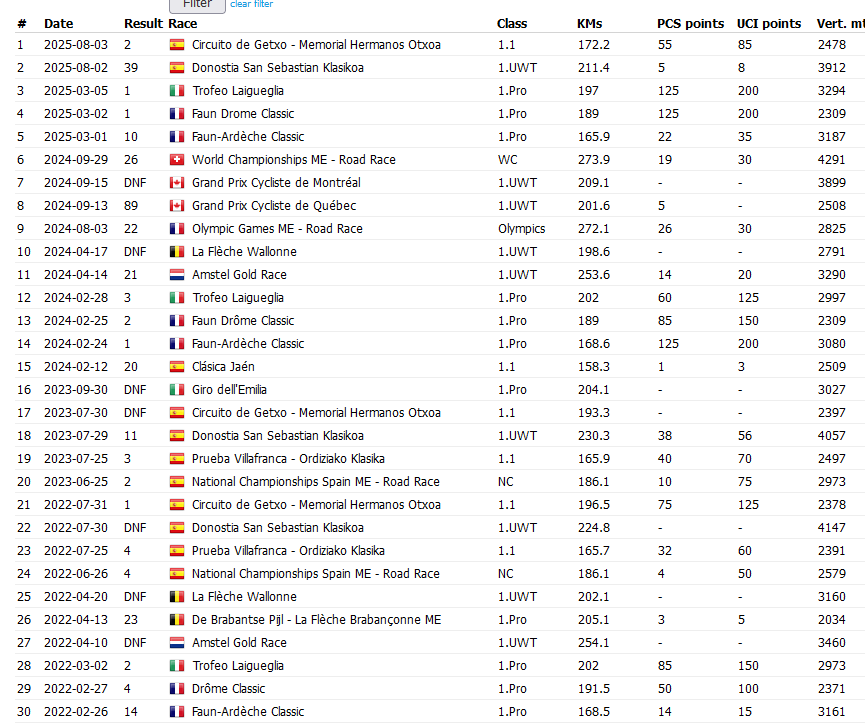
Task: Click France flag beside Faun Drôme Classic 2024
Action: pyautogui.click(x=177, y=321)
